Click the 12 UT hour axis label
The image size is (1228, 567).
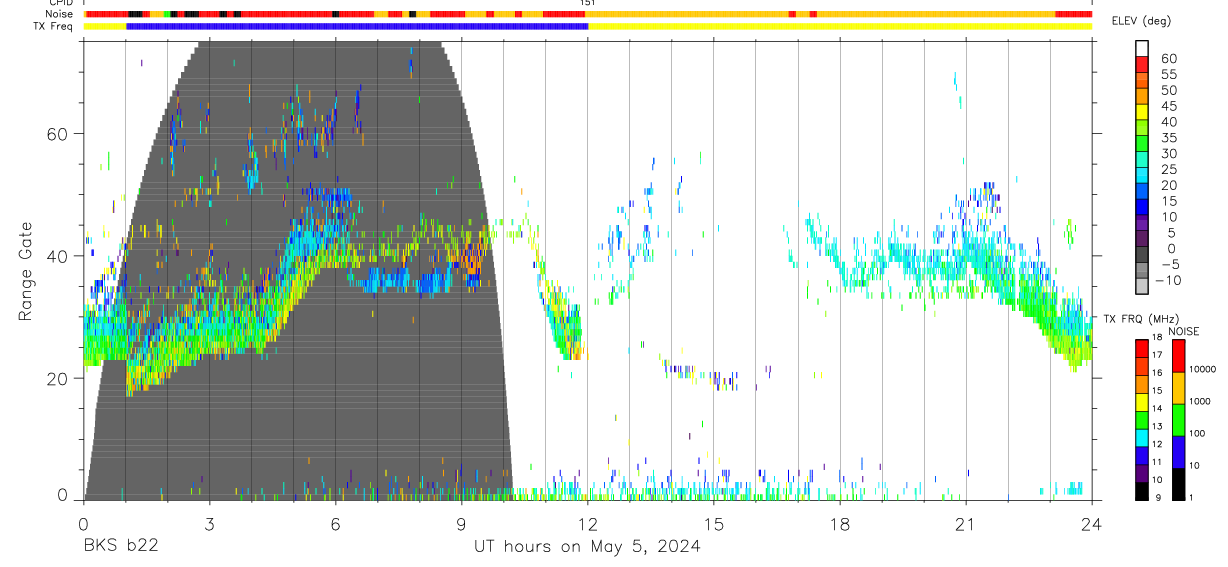587,523
